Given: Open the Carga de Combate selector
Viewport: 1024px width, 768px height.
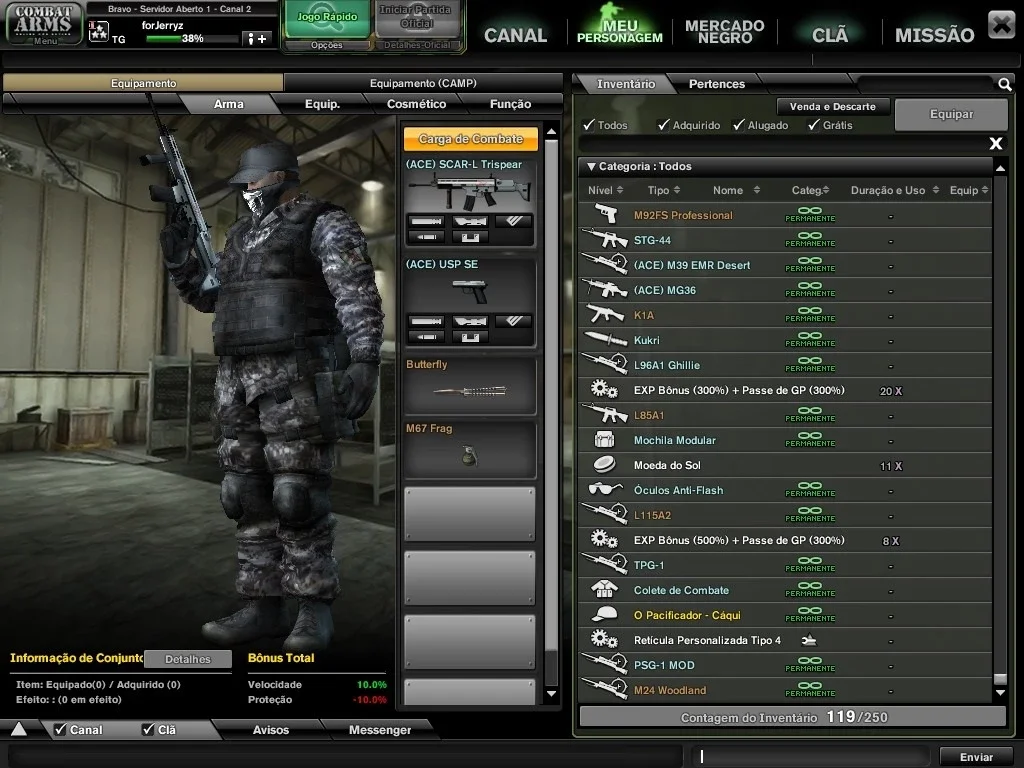Looking at the screenshot, I should pos(470,138).
